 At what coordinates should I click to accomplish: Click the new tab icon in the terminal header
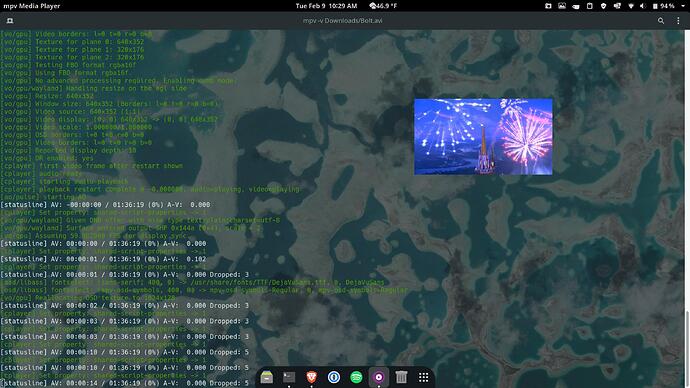point(10,21)
